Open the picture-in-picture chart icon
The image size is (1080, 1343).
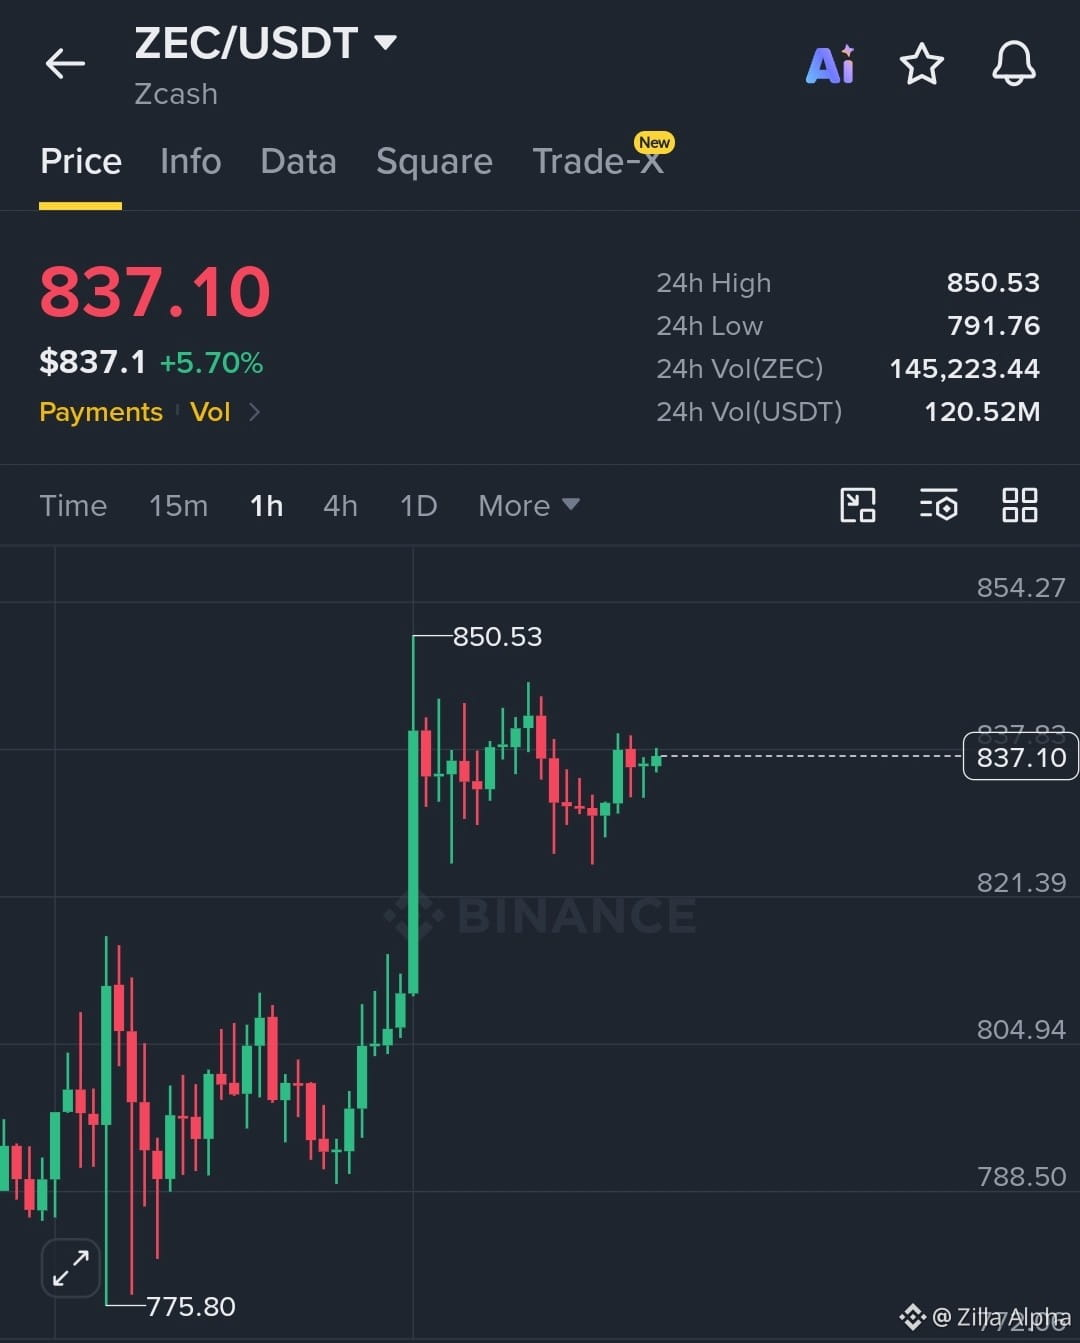[858, 505]
